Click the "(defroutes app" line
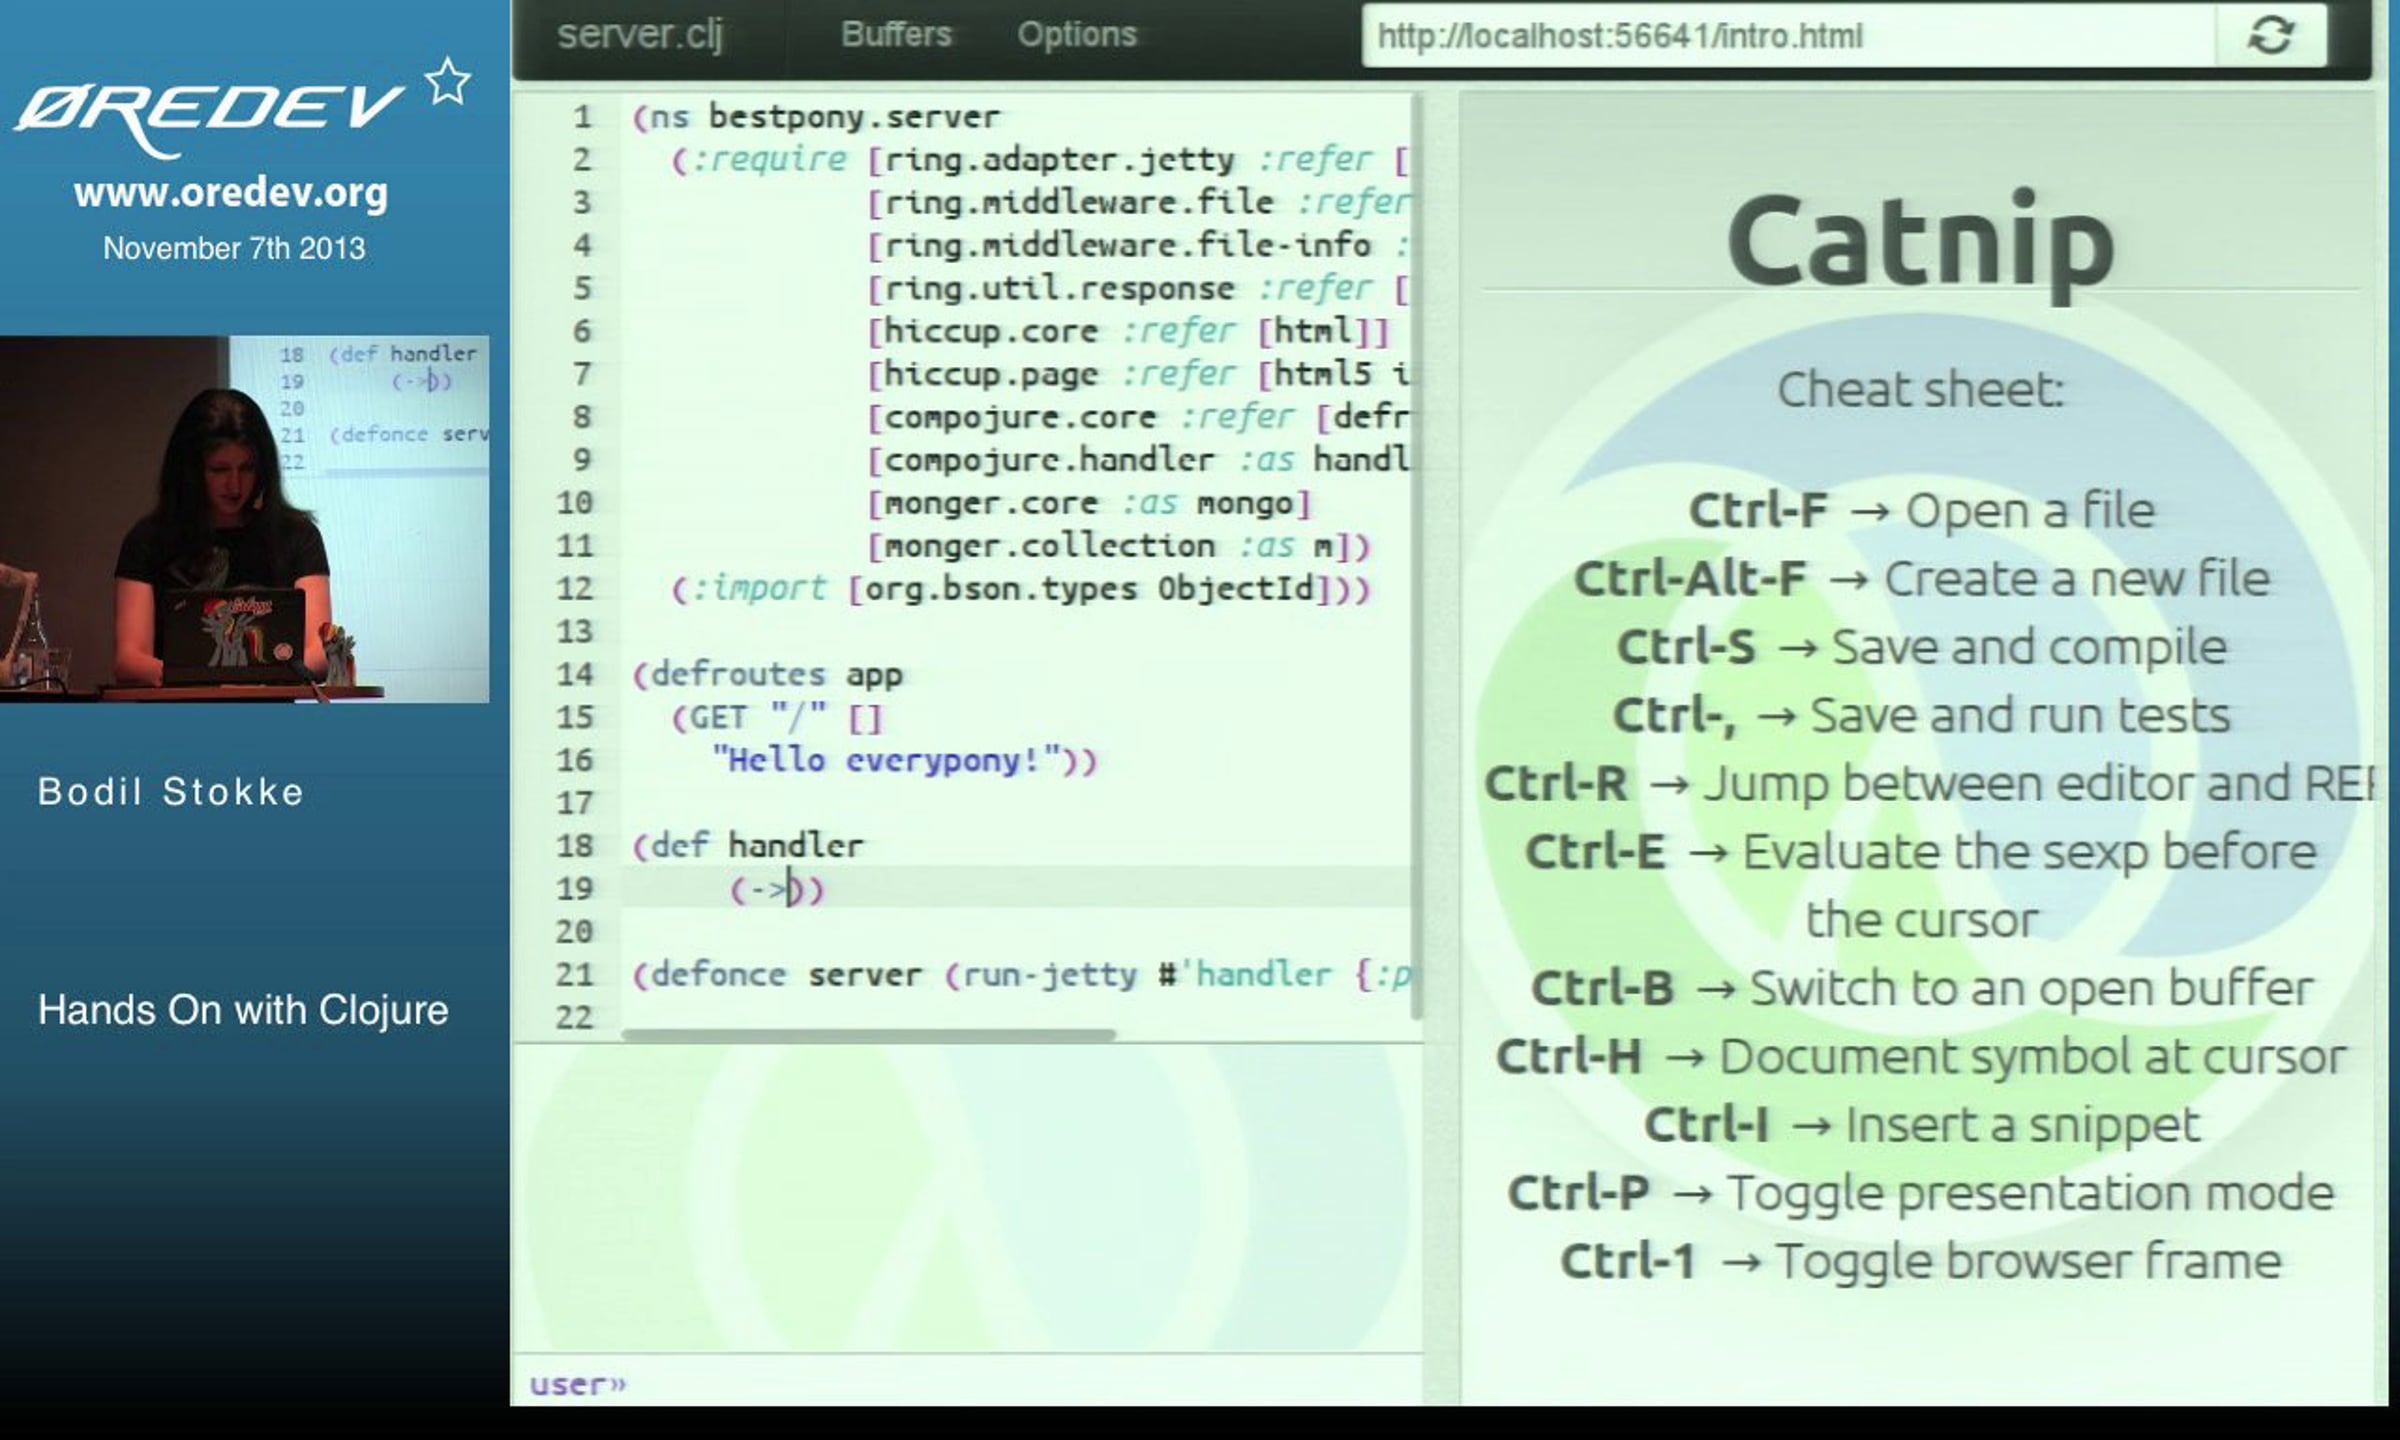Image resolution: width=2400 pixels, height=1440 pixels. 767,675
